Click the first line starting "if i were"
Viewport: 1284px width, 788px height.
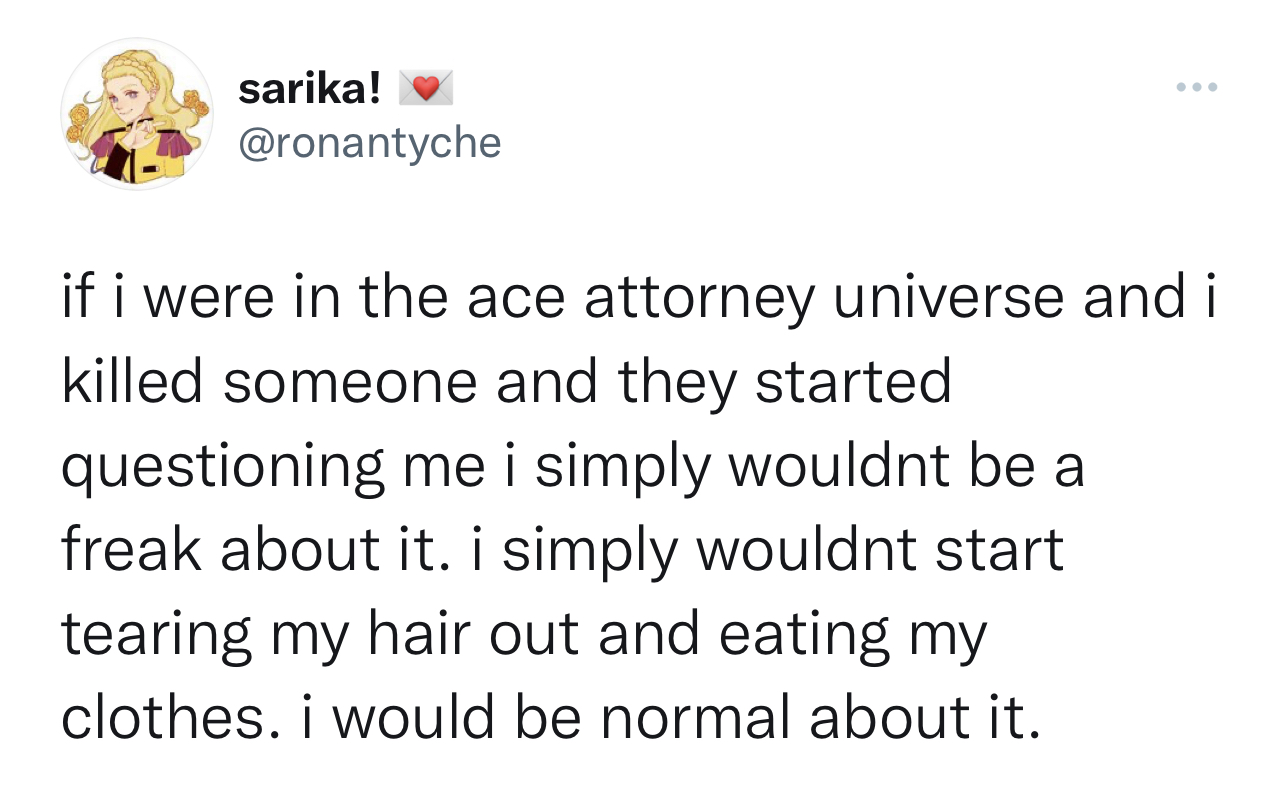(639, 300)
